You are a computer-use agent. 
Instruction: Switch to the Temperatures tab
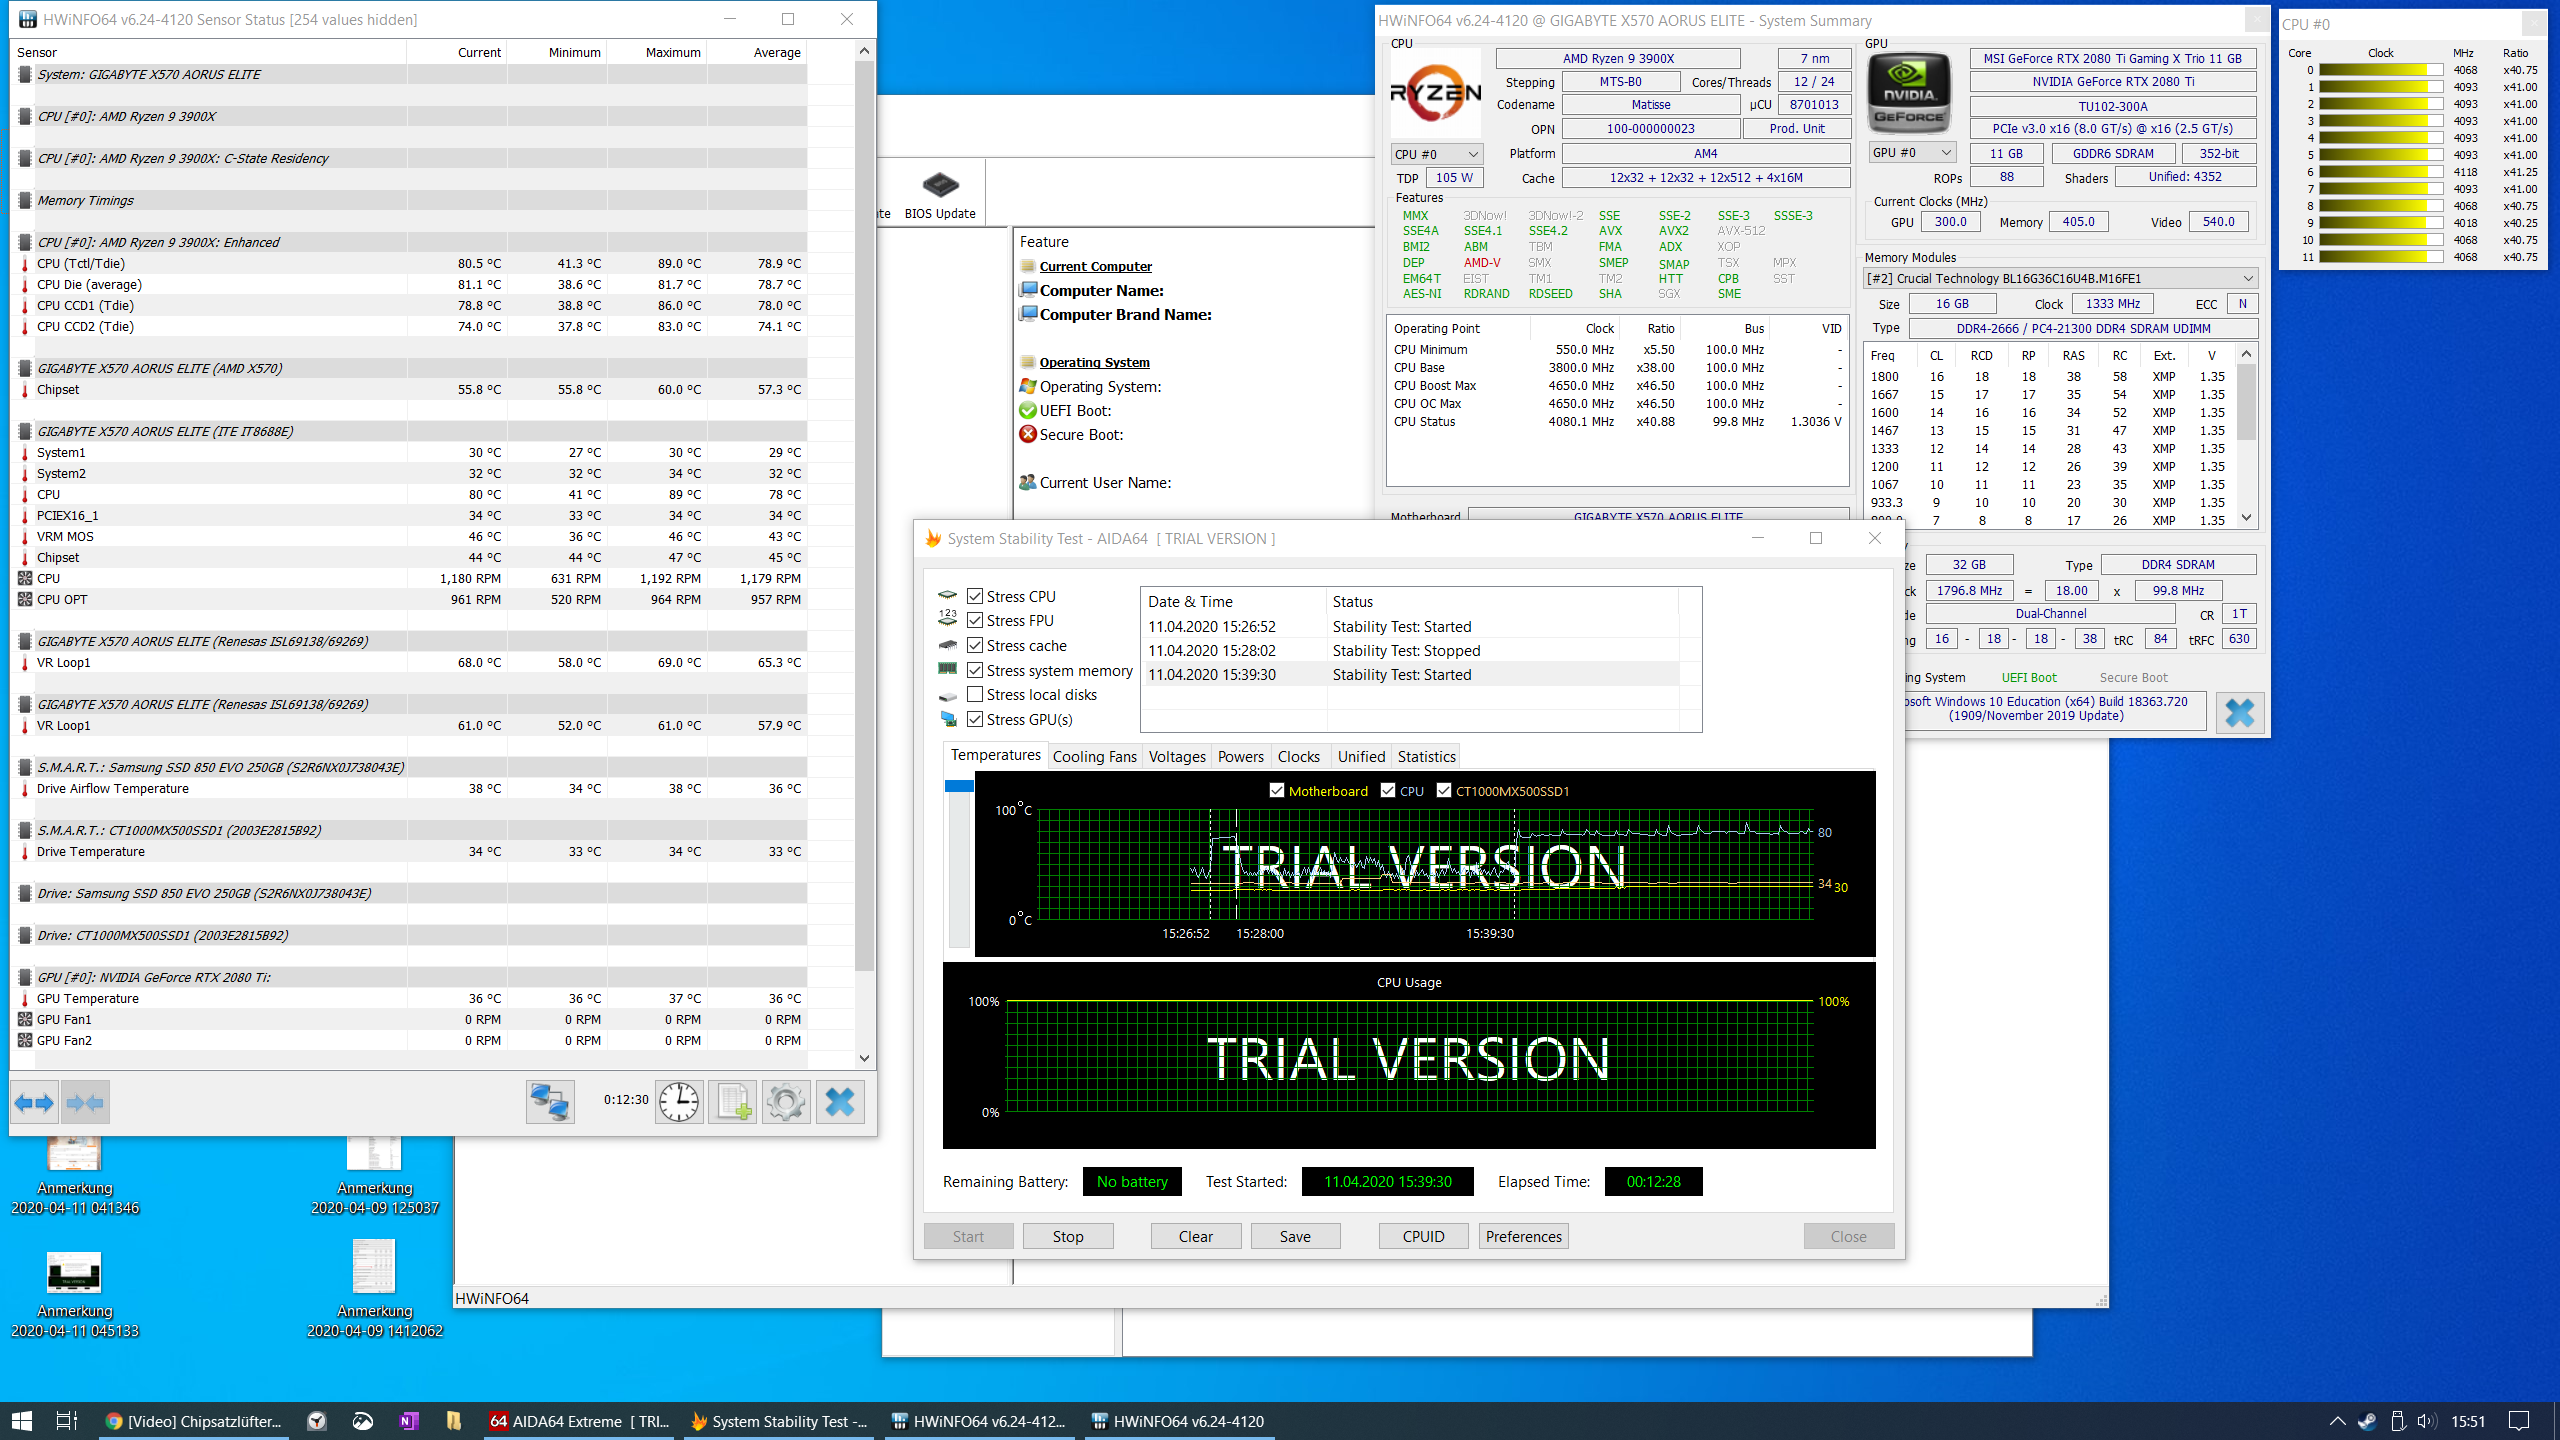pyautogui.click(x=996, y=755)
